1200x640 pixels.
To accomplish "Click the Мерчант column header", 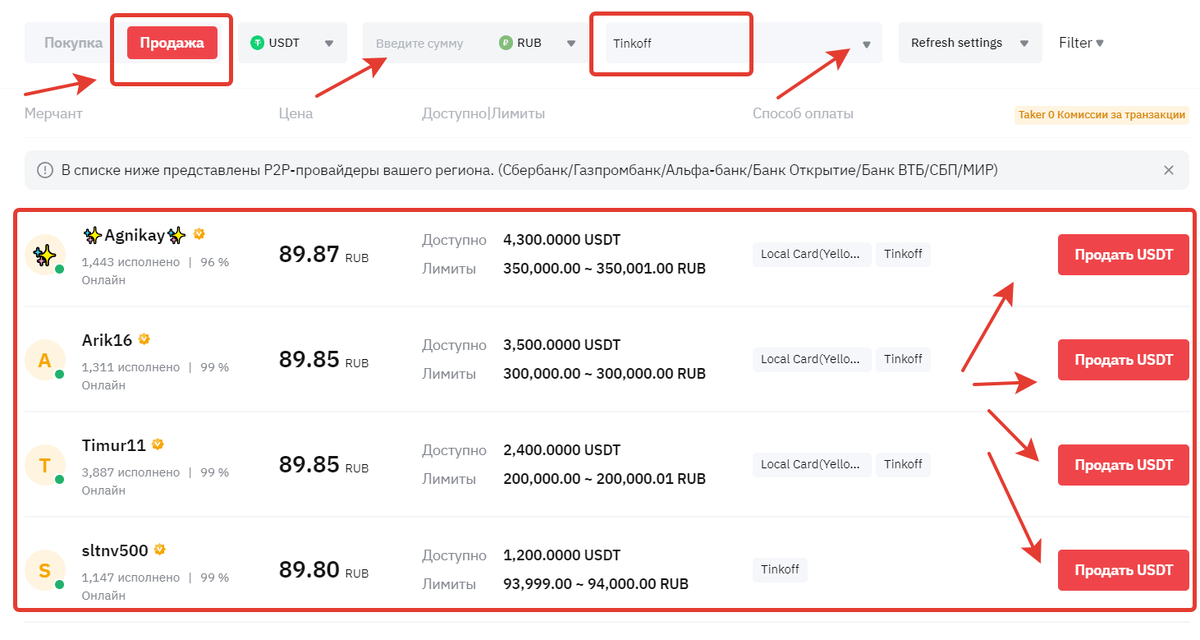I will 54,114.
